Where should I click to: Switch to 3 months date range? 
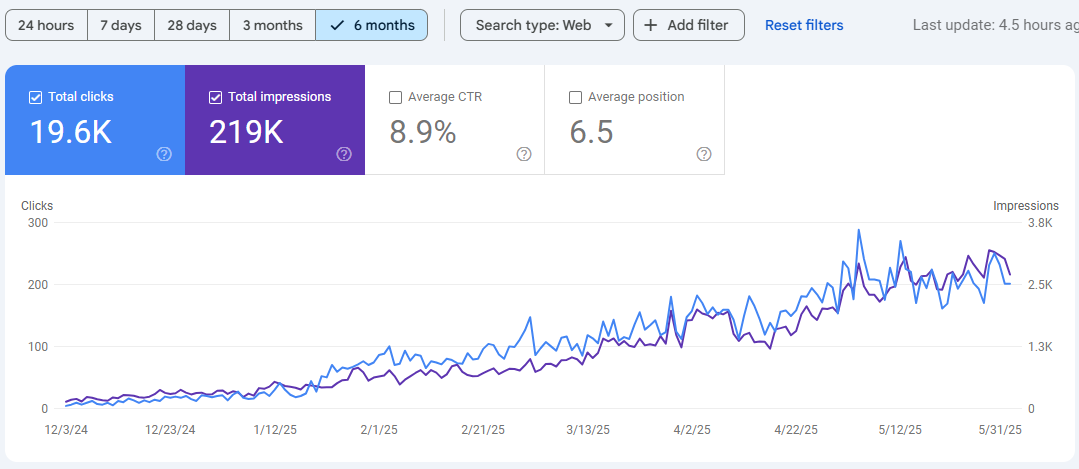[272, 25]
